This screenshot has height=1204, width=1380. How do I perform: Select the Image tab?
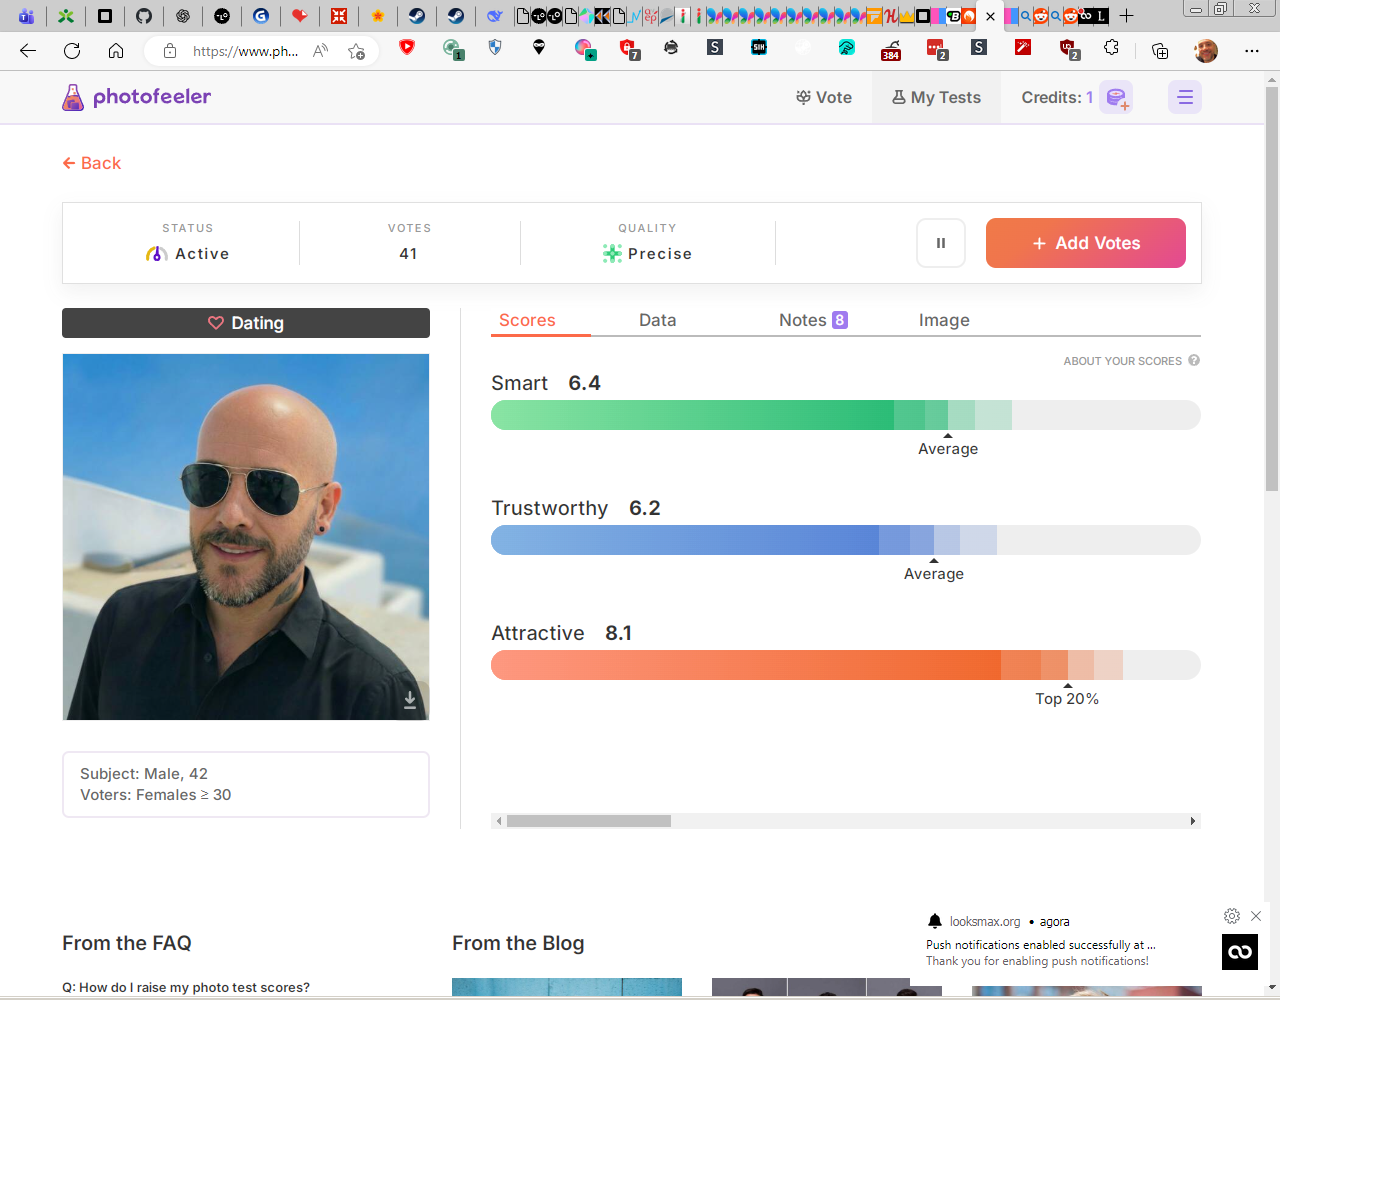944,320
